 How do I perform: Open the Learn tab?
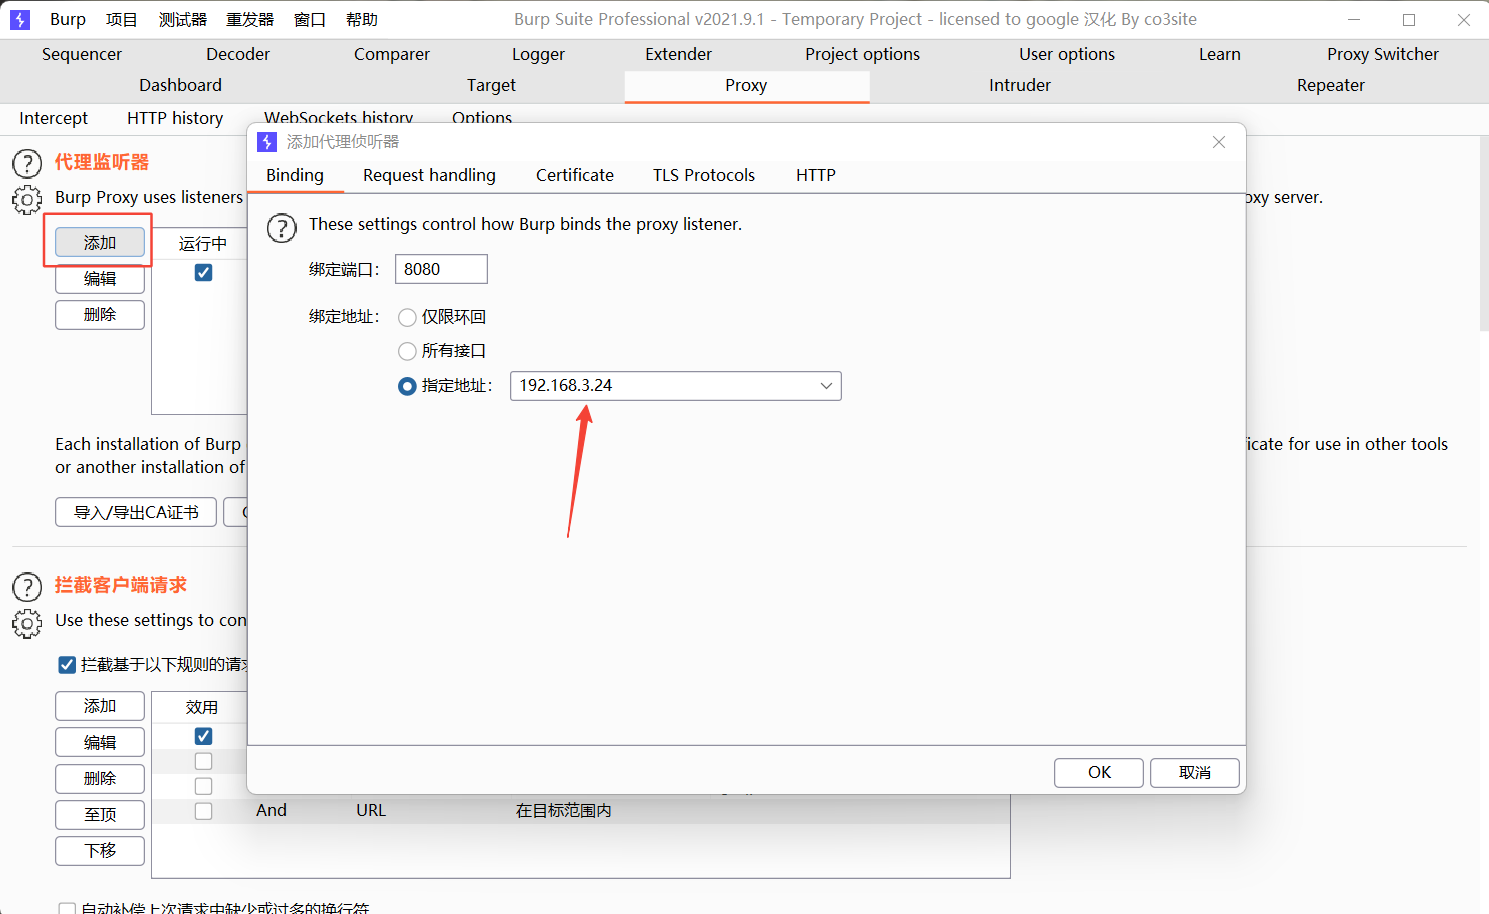coord(1220,54)
